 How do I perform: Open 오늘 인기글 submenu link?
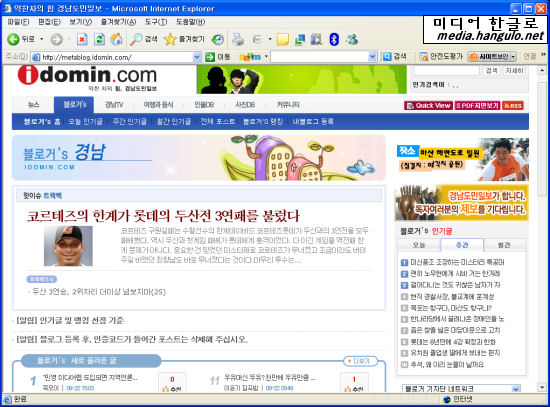[85, 122]
